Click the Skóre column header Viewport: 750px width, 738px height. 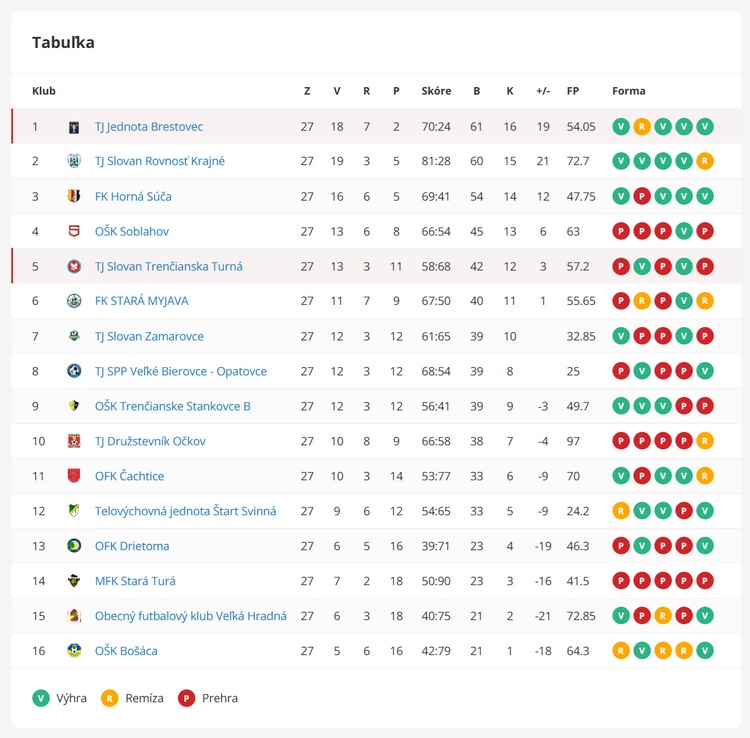click(436, 91)
